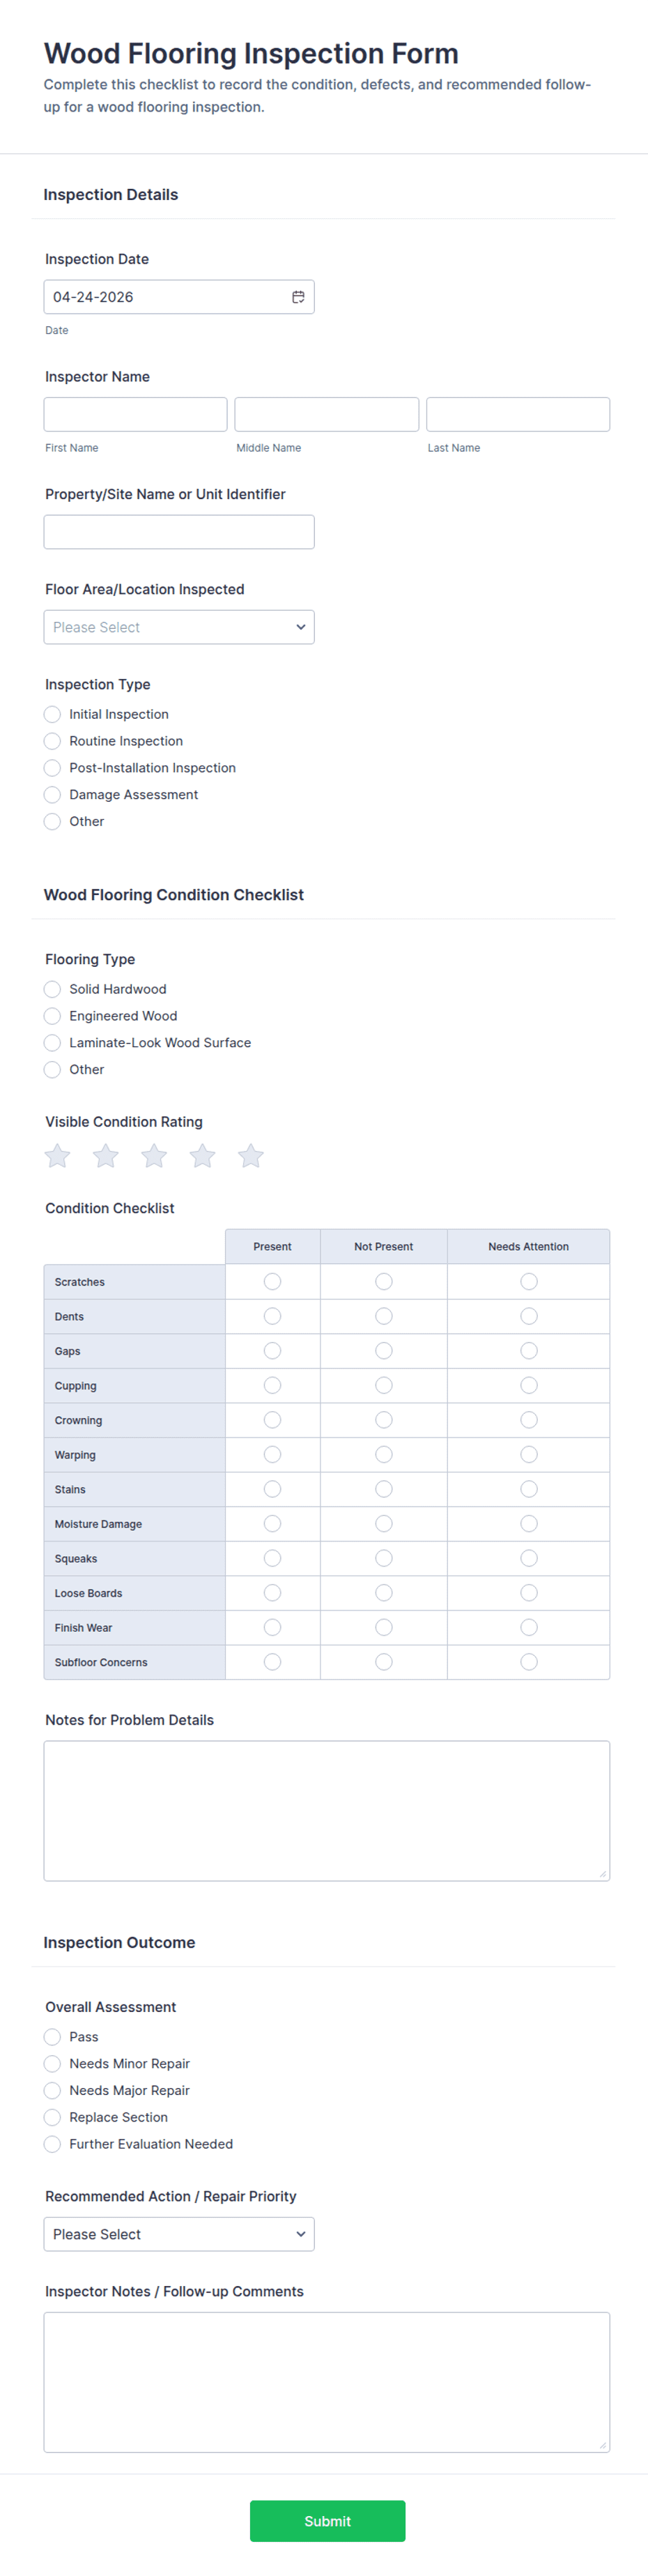Image resolution: width=648 pixels, height=2576 pixels.
Task: Open the Recommended Action / Repair Priority dropdown
Action: pos(179,2234)
